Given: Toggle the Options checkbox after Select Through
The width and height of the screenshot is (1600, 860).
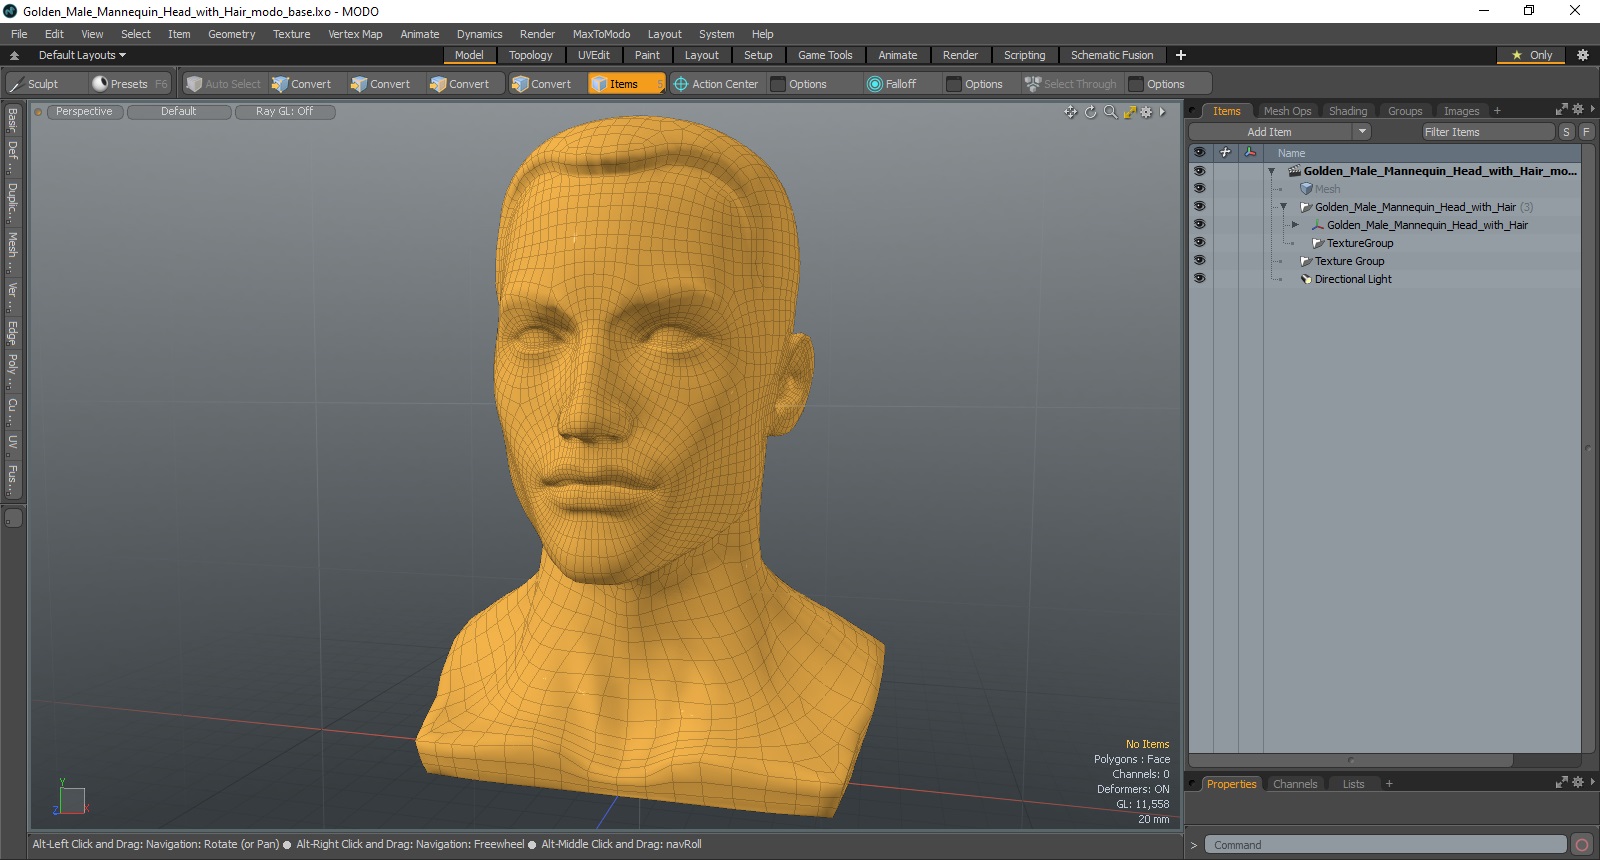Looking at the screenshot, I should 1136,84.
